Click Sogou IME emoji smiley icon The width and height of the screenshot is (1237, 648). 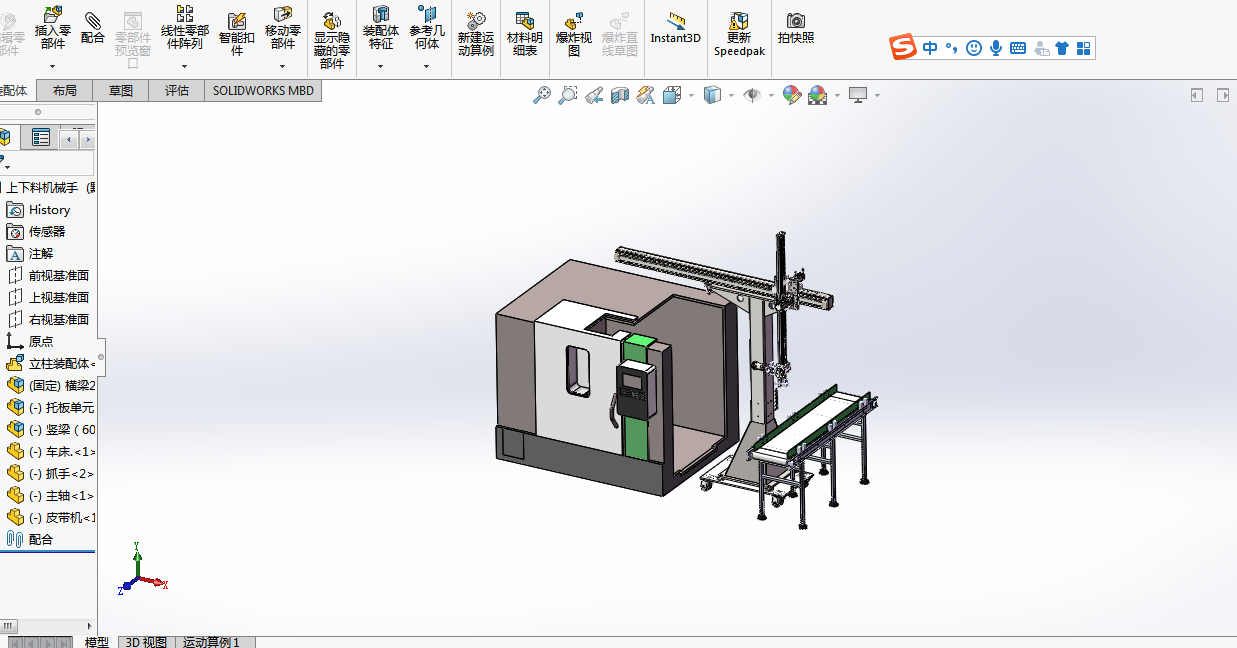pyautogui.click(x=974, y=47)
